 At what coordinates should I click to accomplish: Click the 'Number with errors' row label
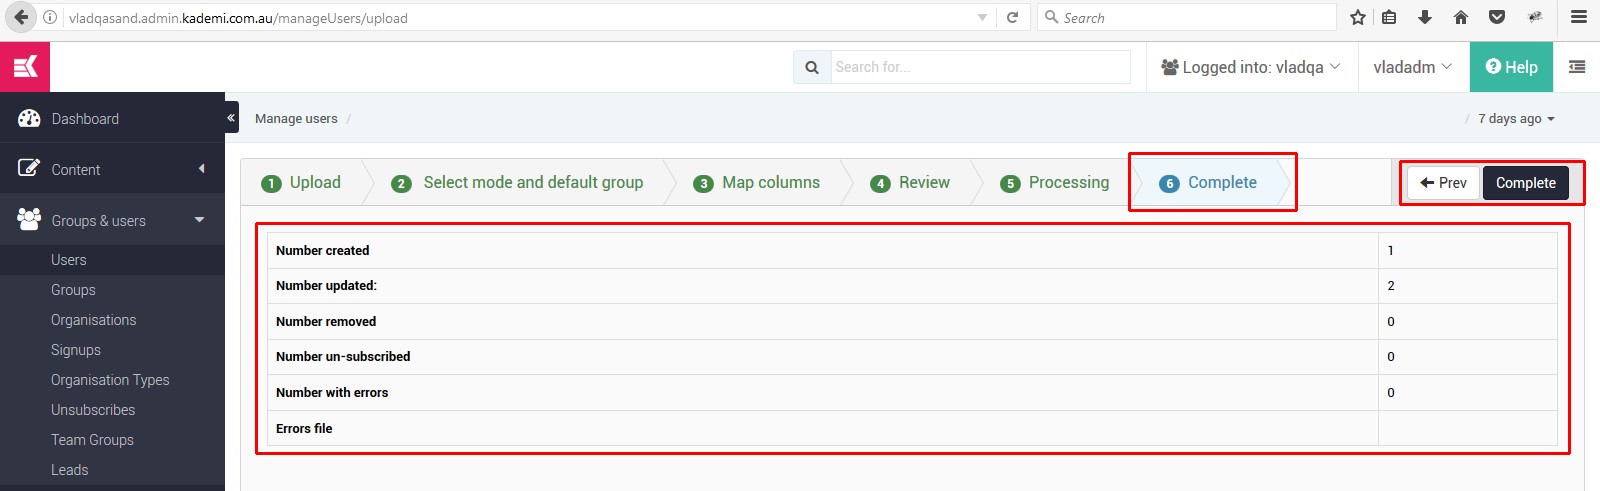pyautogui.click(x=332, y=392)
